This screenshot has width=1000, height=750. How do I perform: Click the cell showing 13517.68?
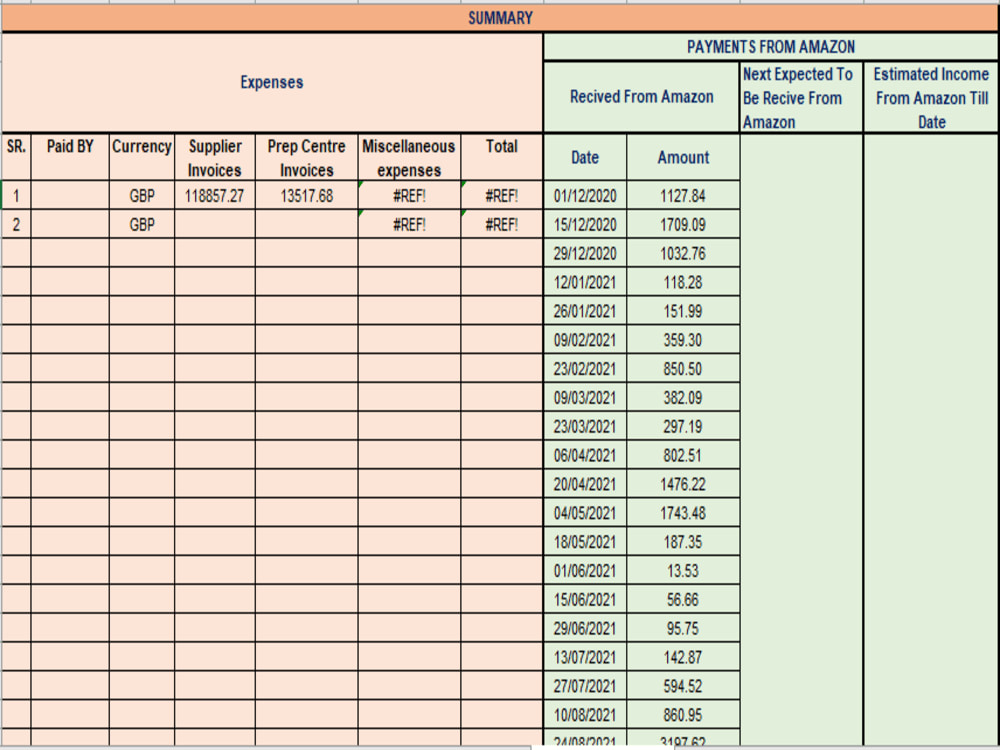pos(307,195)
